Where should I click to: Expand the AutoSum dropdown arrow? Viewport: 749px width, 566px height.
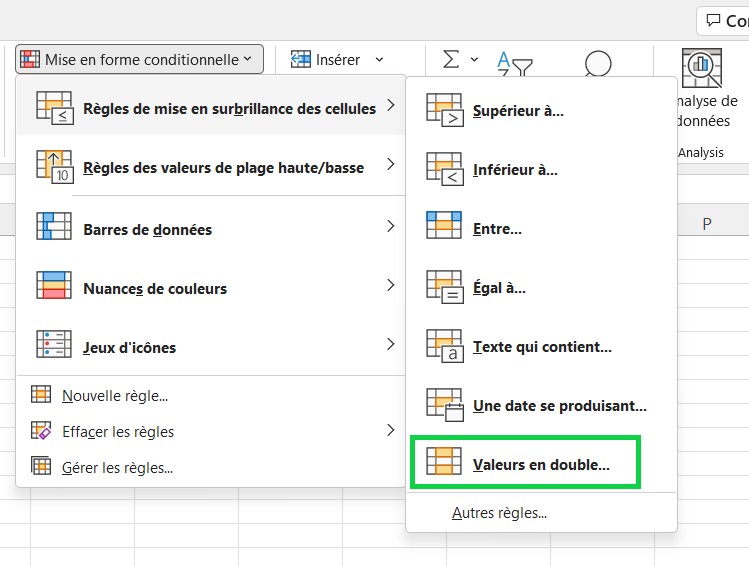coord(474,60)
